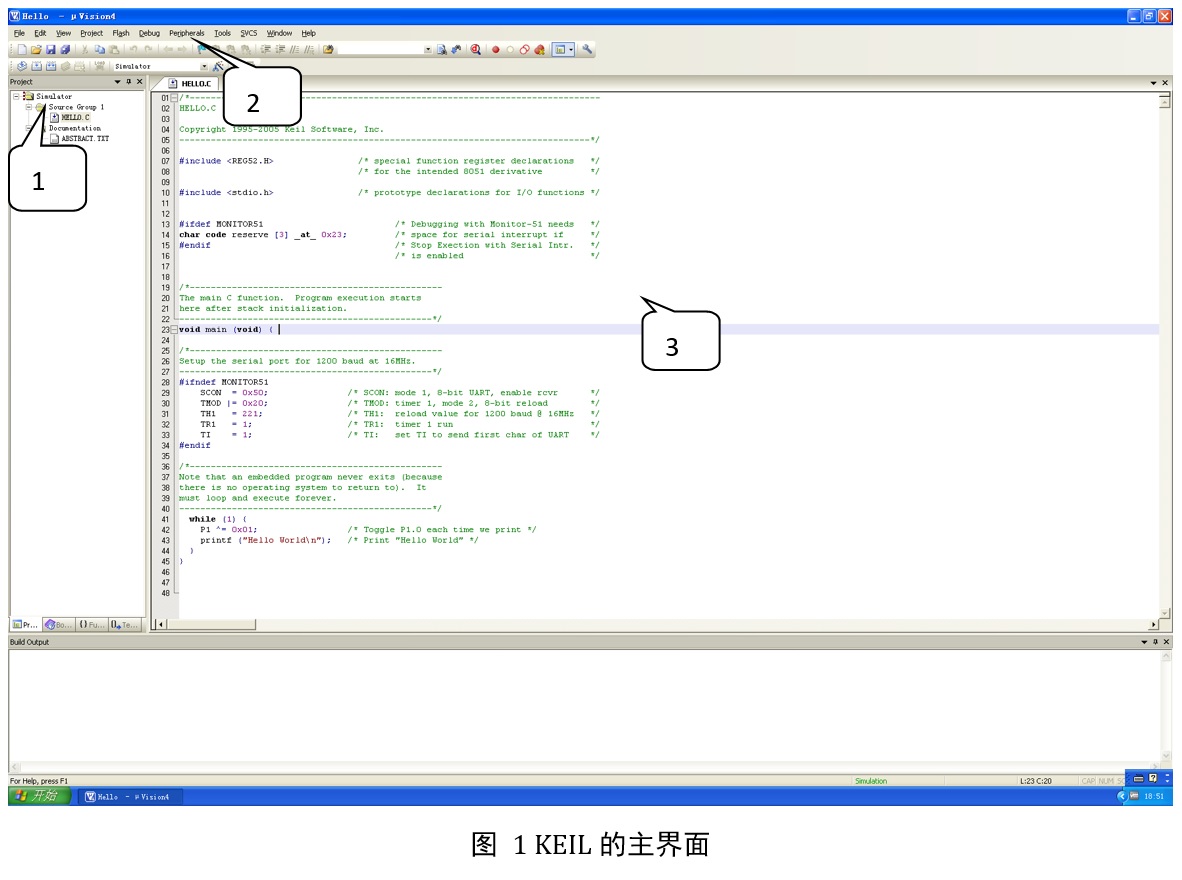1182x880 pixels.
Task: Navigate forward with the right arrow icon
Action: [182, 50]
